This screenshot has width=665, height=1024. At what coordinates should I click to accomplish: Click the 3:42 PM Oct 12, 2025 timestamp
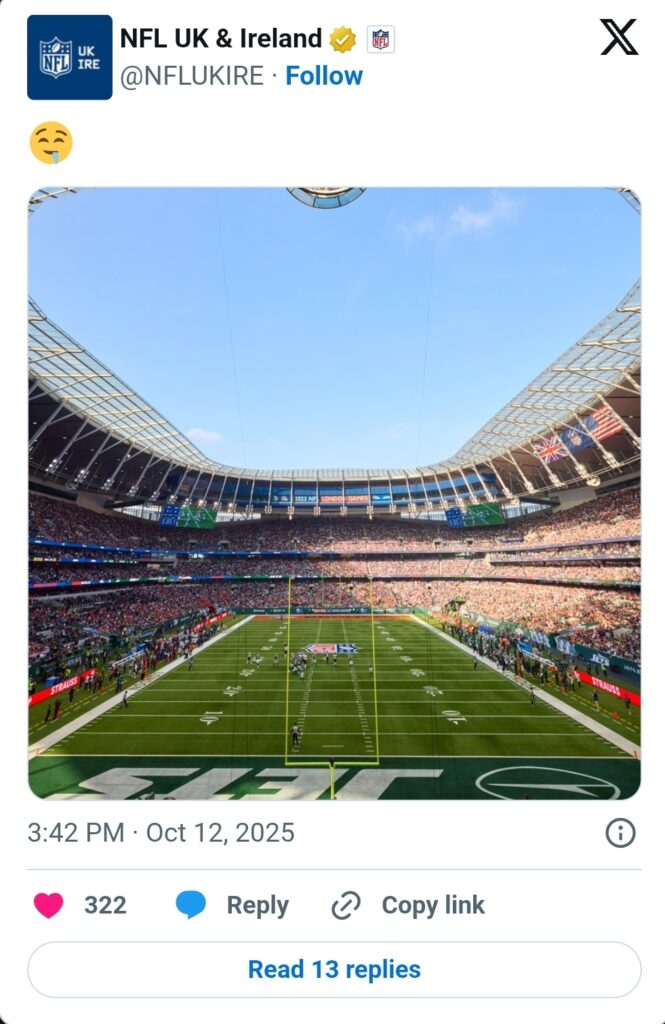[161, 833]
